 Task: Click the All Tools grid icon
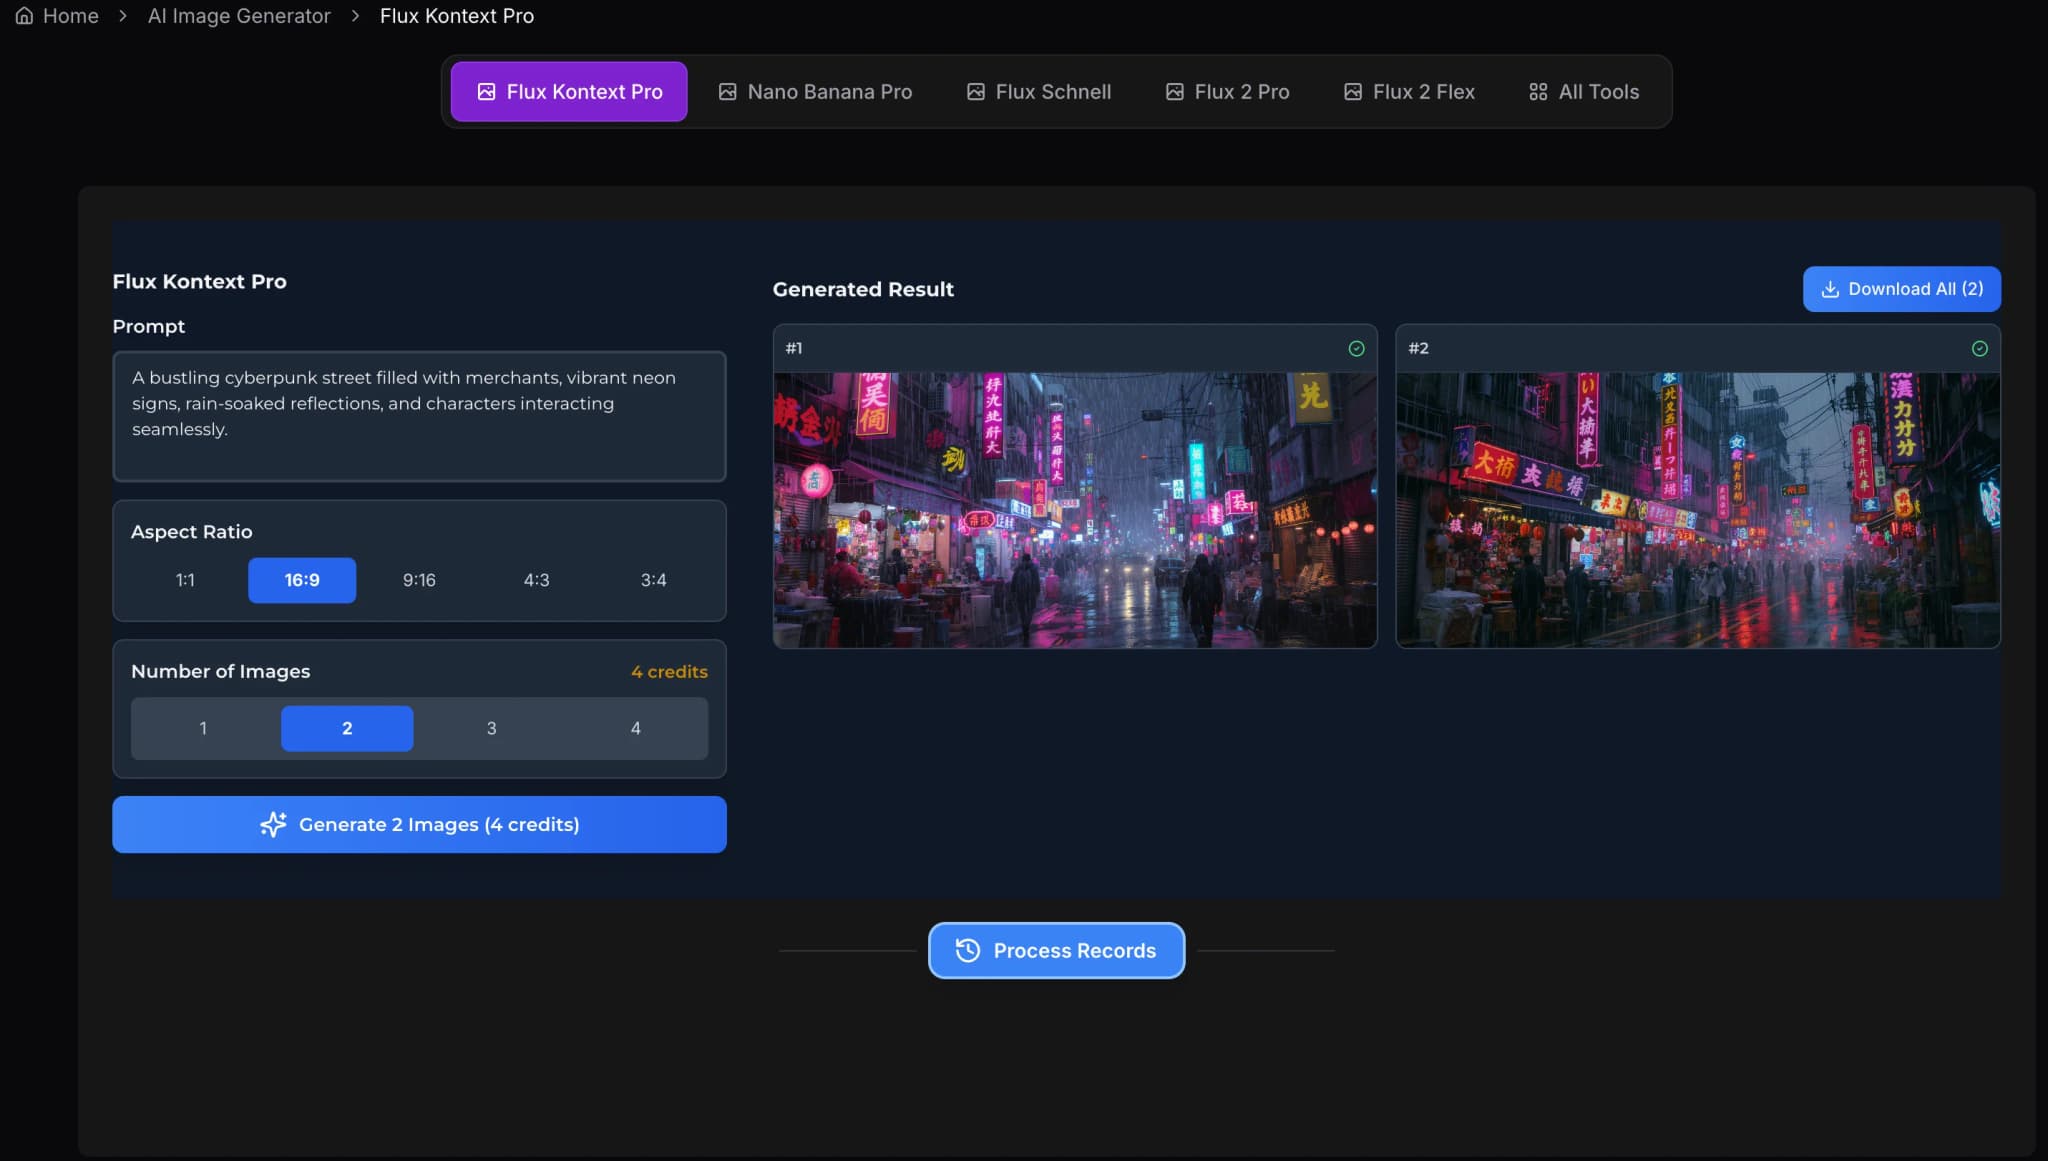(1538, 92)
